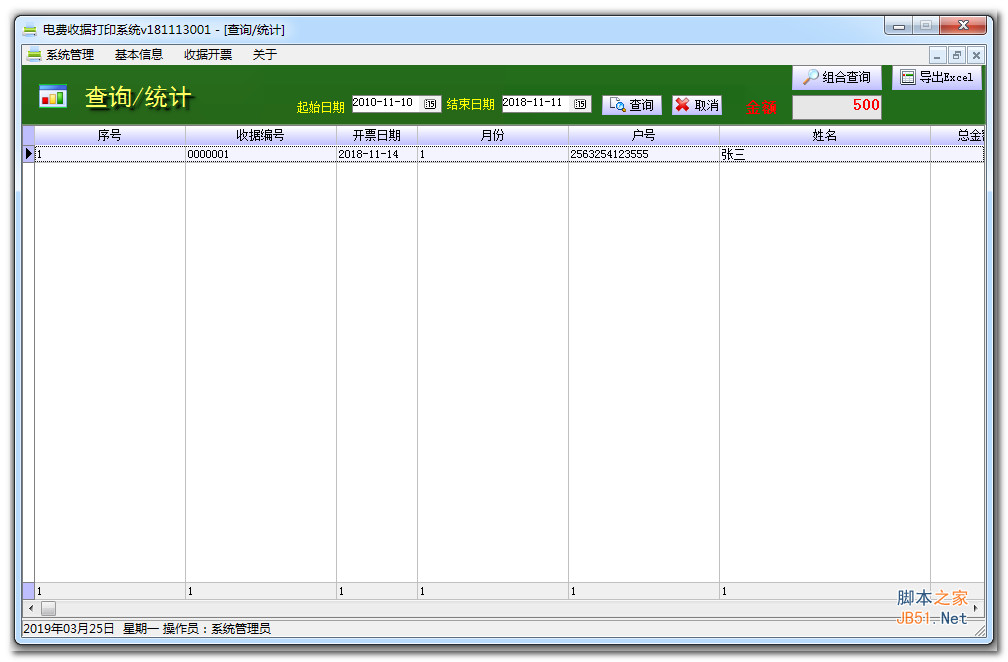
Task: Restore the inner child window
Action: tap(957, 55)
